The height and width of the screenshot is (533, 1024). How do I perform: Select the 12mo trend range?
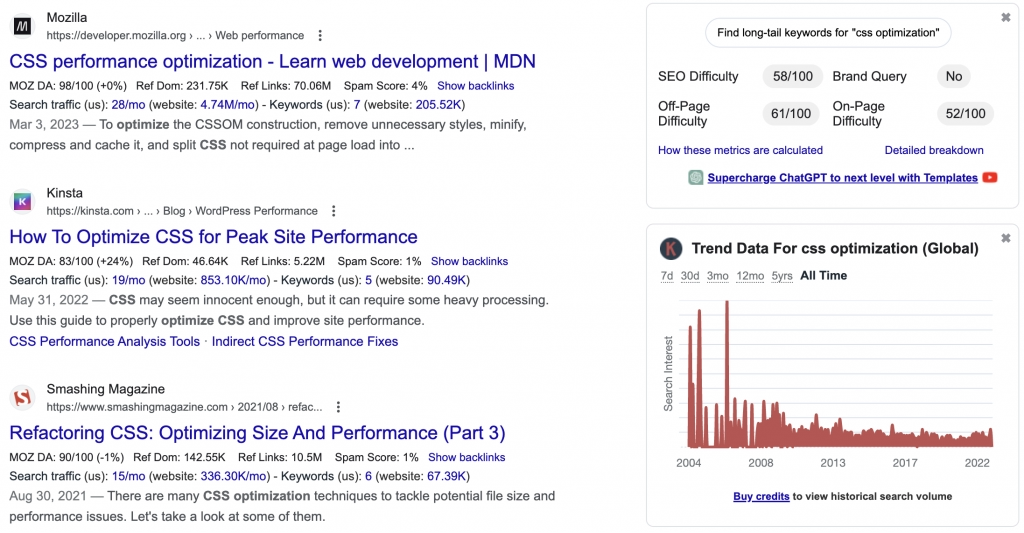750,276
